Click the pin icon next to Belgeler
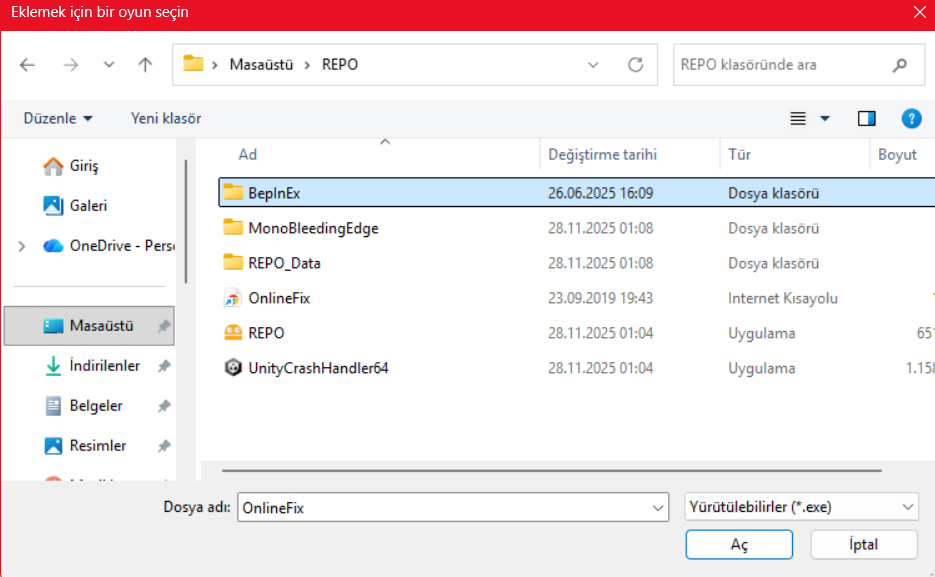The height and width of the screenshot is (577, 935). click(x=163, y=406)
